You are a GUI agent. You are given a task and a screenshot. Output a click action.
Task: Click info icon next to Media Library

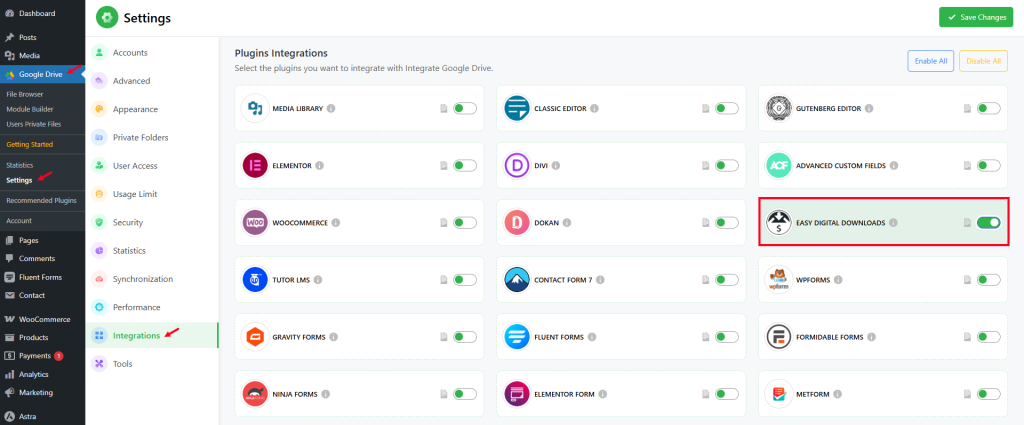tap(331, 108)
